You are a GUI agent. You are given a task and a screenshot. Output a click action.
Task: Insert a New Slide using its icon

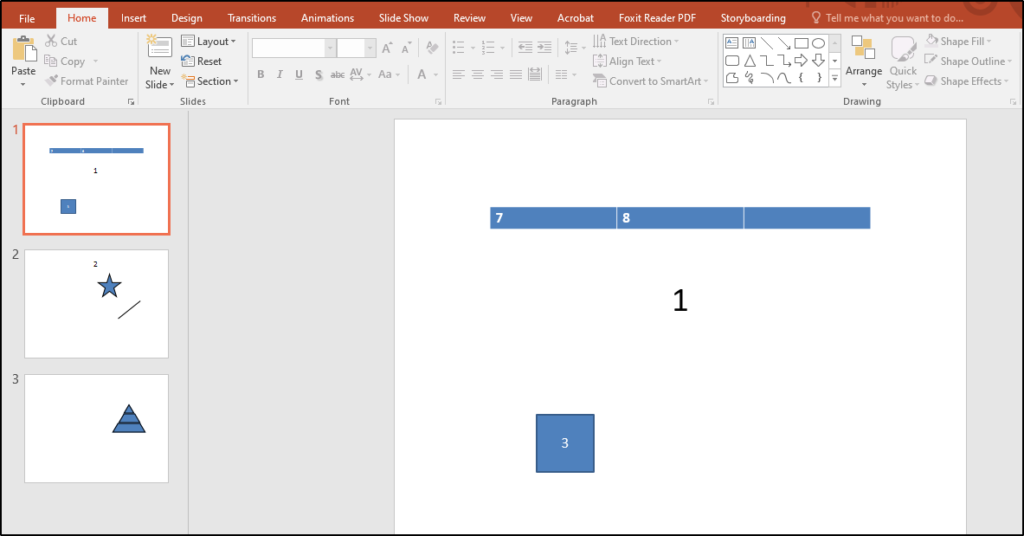(x=159, y=48)
